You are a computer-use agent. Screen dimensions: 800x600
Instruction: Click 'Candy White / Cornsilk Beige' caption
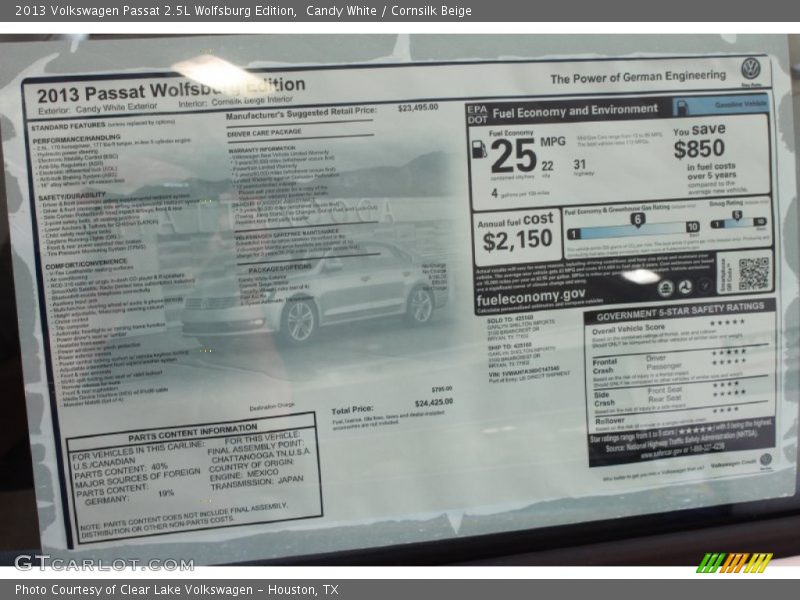pyautogui.click(x=389, y=11)
